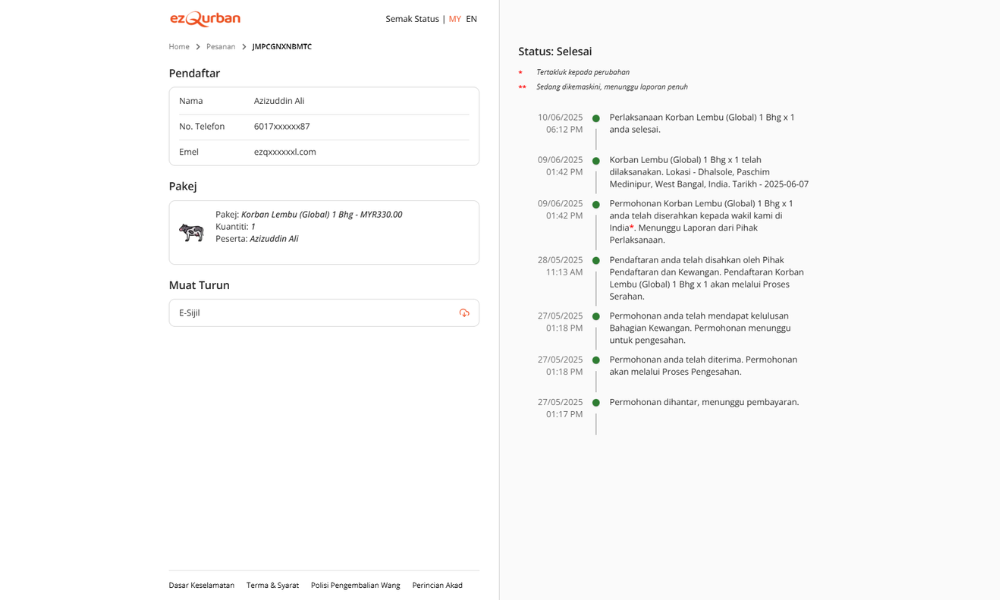Click the 09/06/2025 Korban dilaksanakan timeline dot

coord(596,161)
